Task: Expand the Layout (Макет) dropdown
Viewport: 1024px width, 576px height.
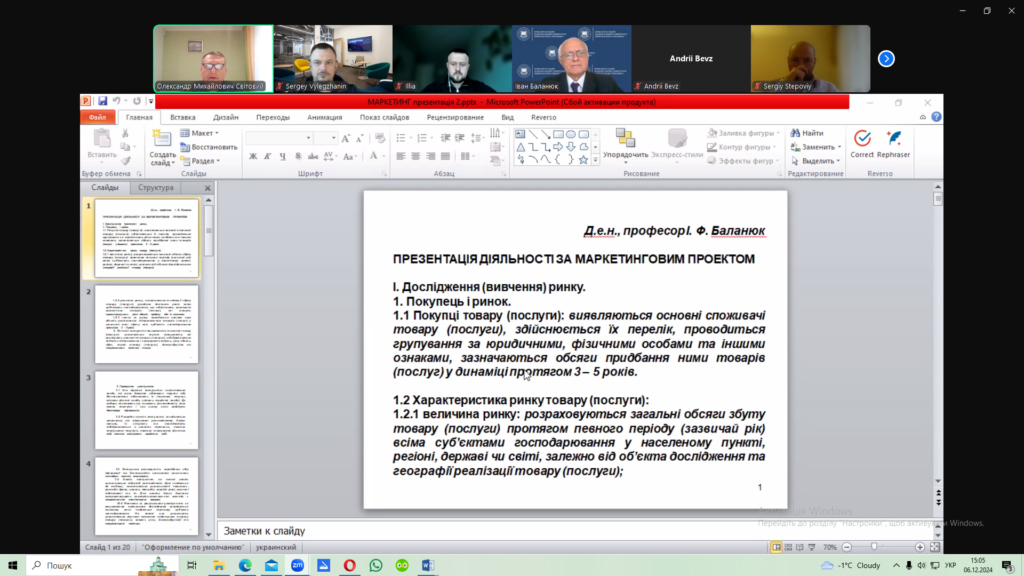Action: click(203, 133)
